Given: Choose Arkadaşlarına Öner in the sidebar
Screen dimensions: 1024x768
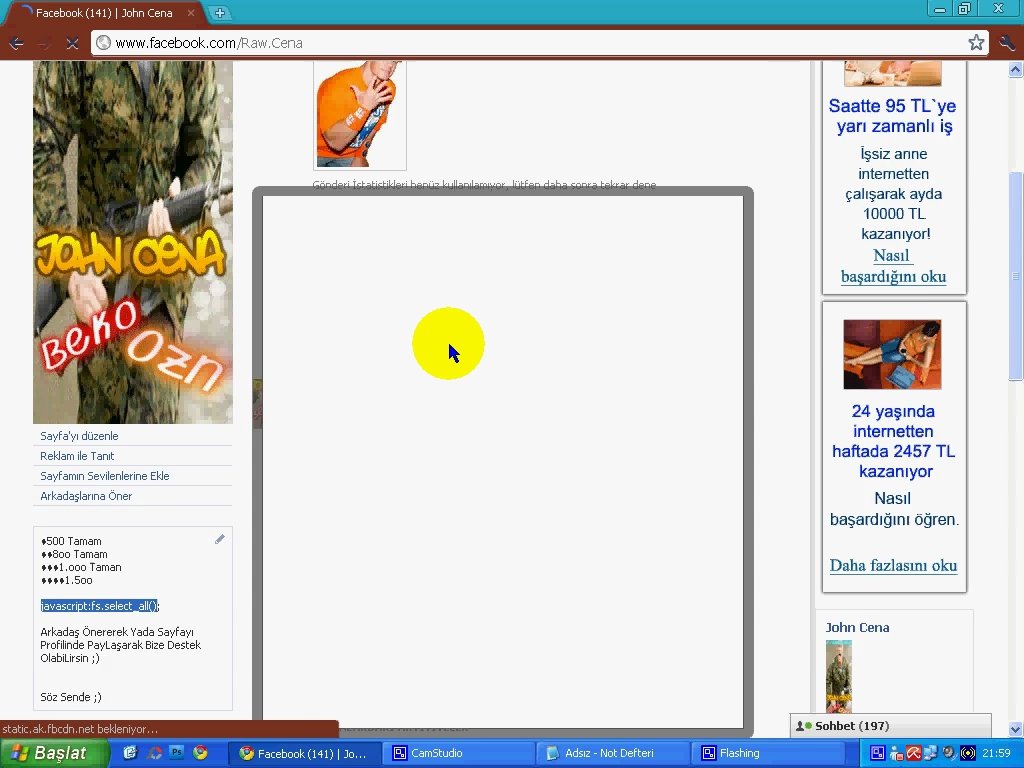Looking at the screenshot, I should coord(86,496).
